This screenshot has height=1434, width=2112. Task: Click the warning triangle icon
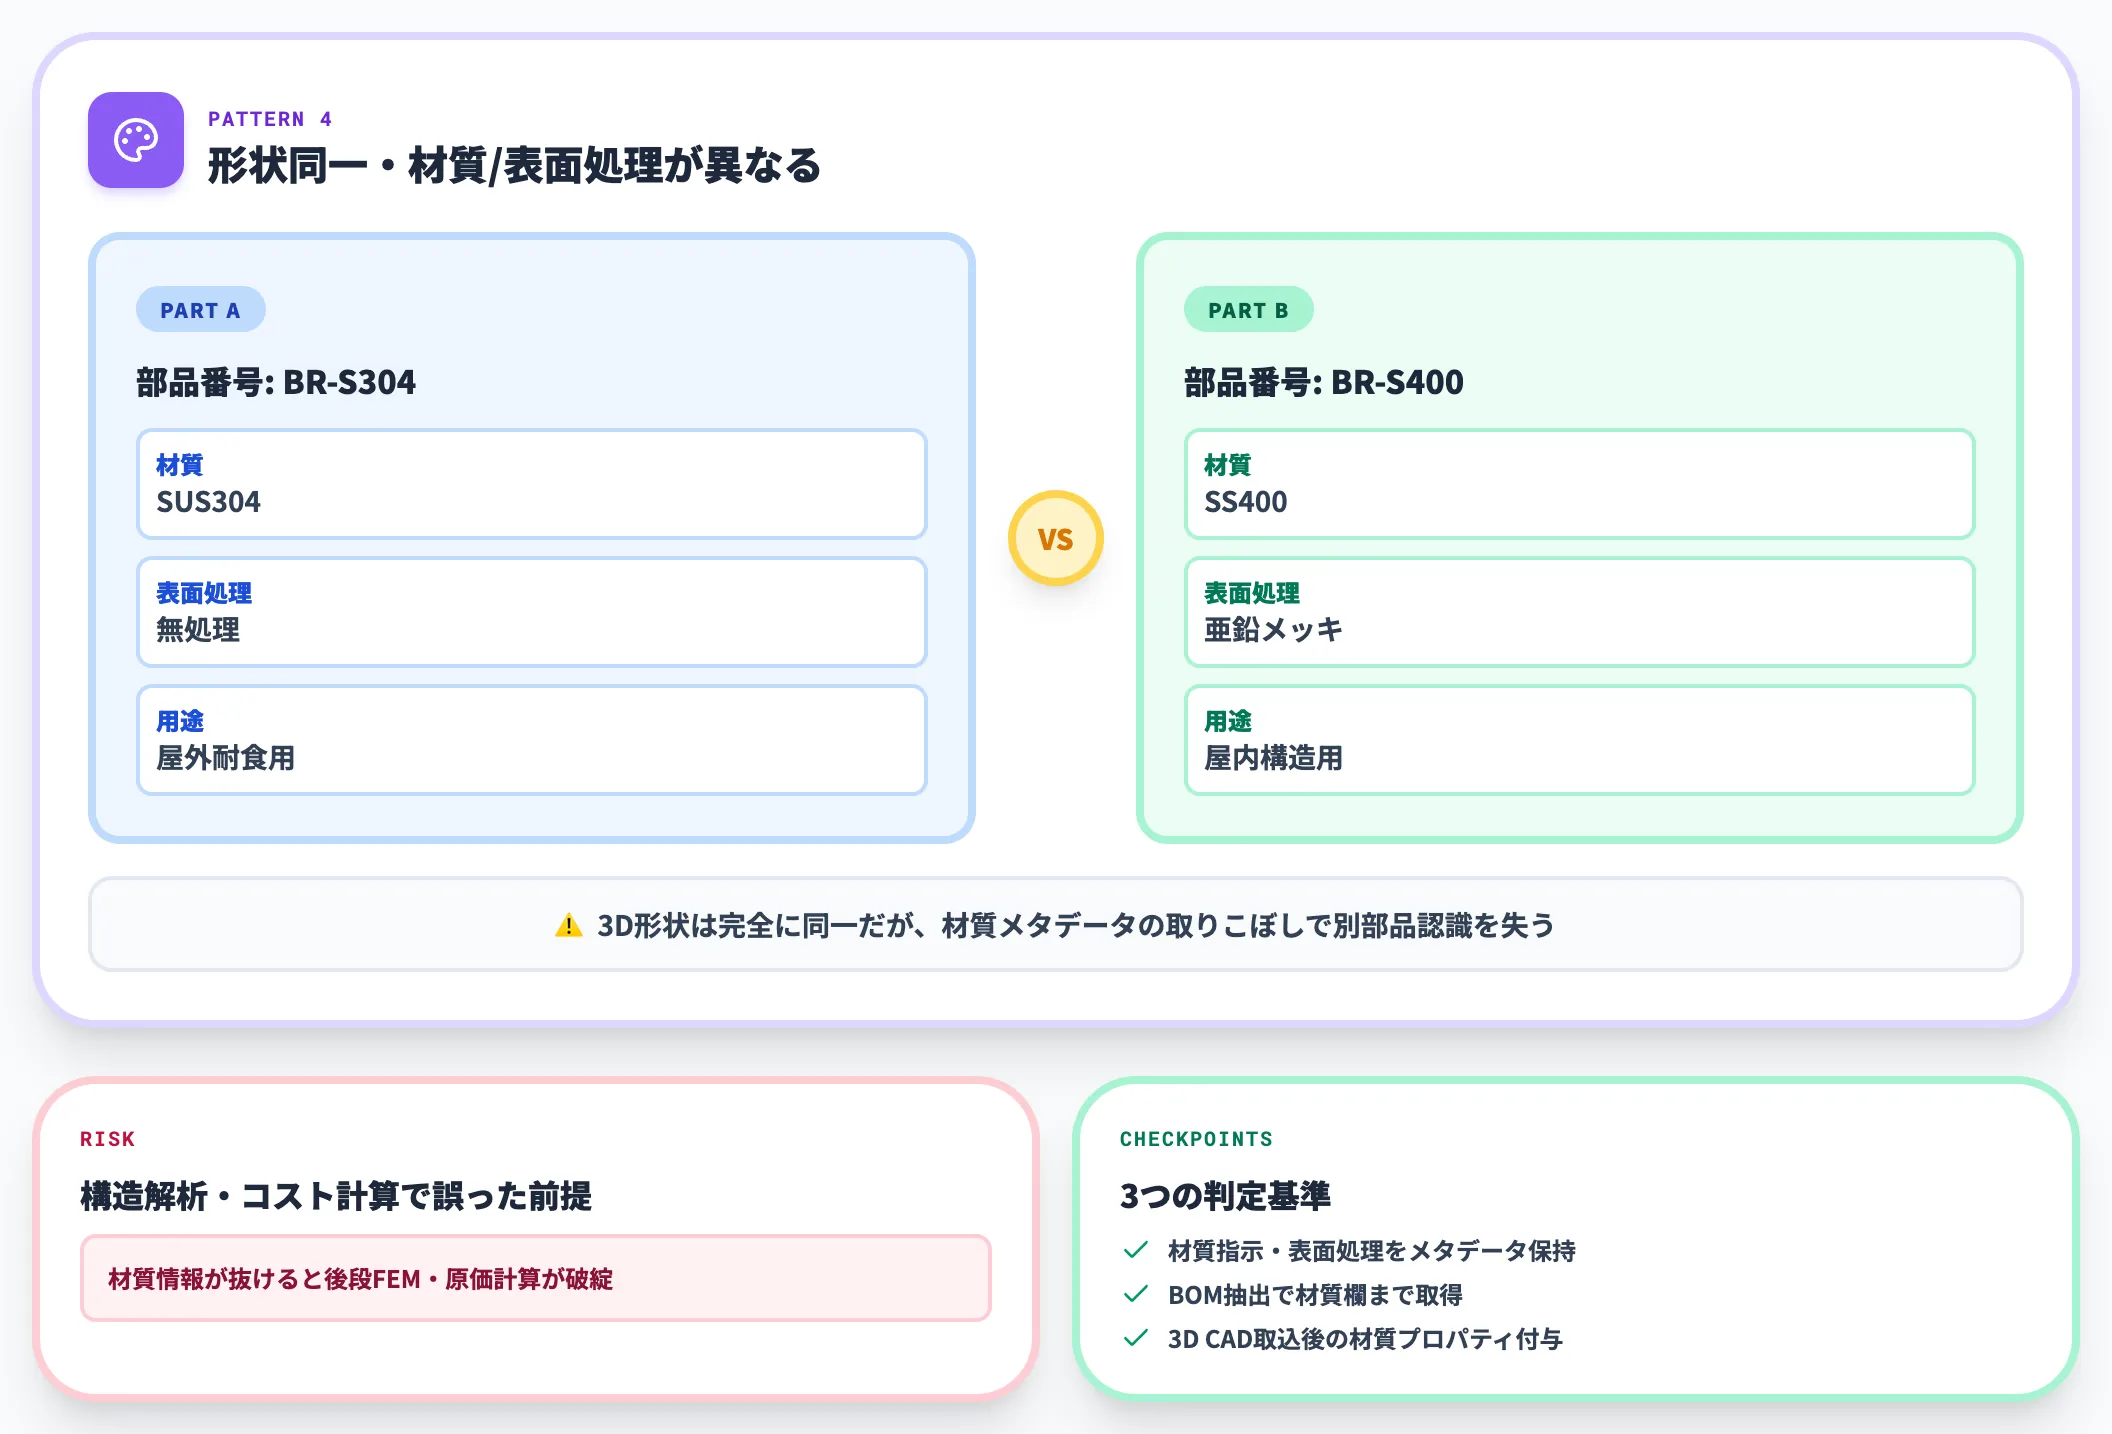coord(568,926)
